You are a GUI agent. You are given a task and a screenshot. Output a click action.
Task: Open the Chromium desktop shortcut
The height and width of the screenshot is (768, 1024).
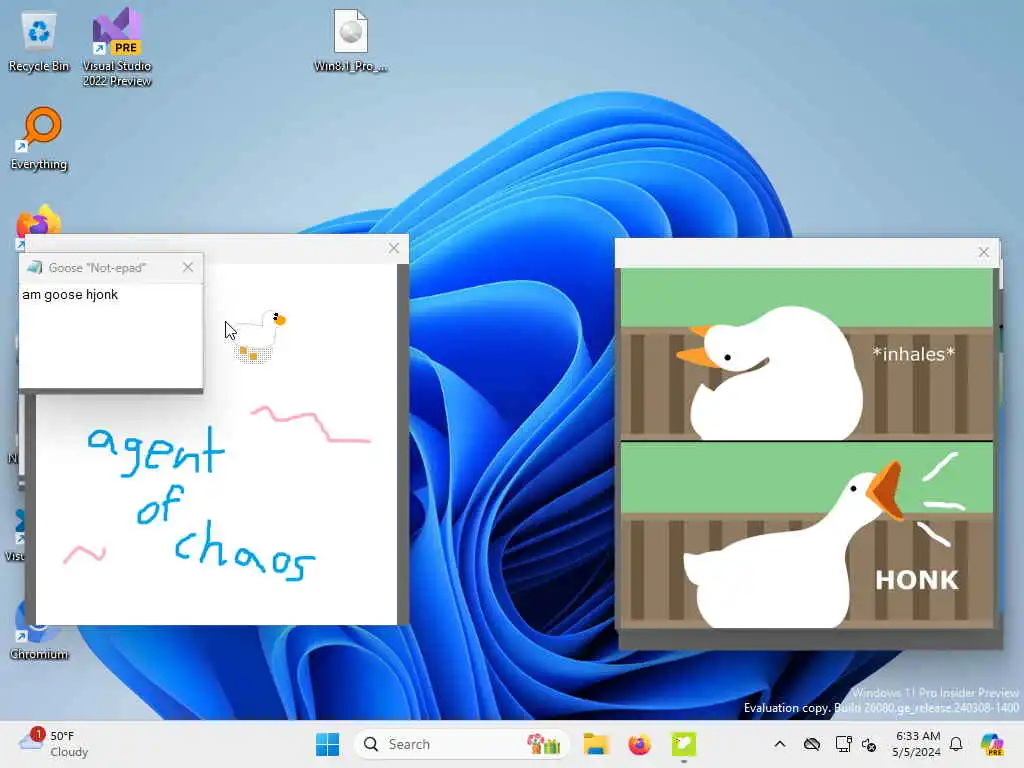click(39, 629)
